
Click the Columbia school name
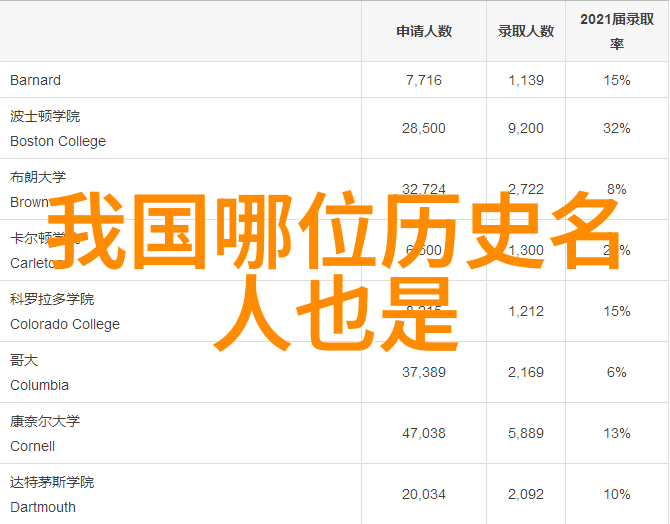coord(40,385)
